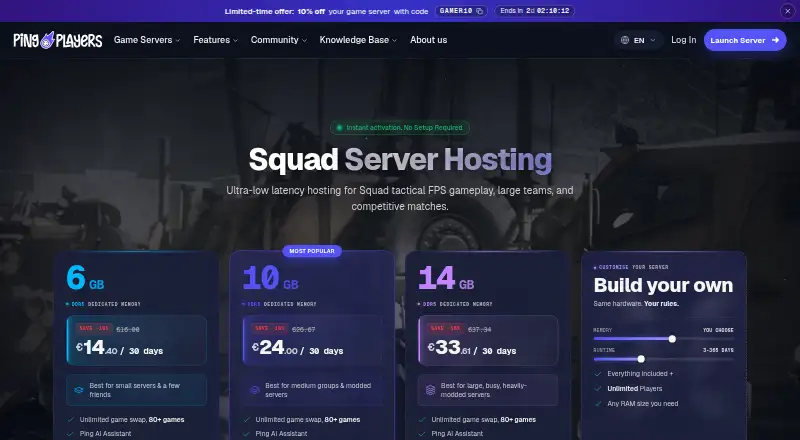Click the Build your own heading
This screenshot has width=800, height=440.
(x=663, y=285)
